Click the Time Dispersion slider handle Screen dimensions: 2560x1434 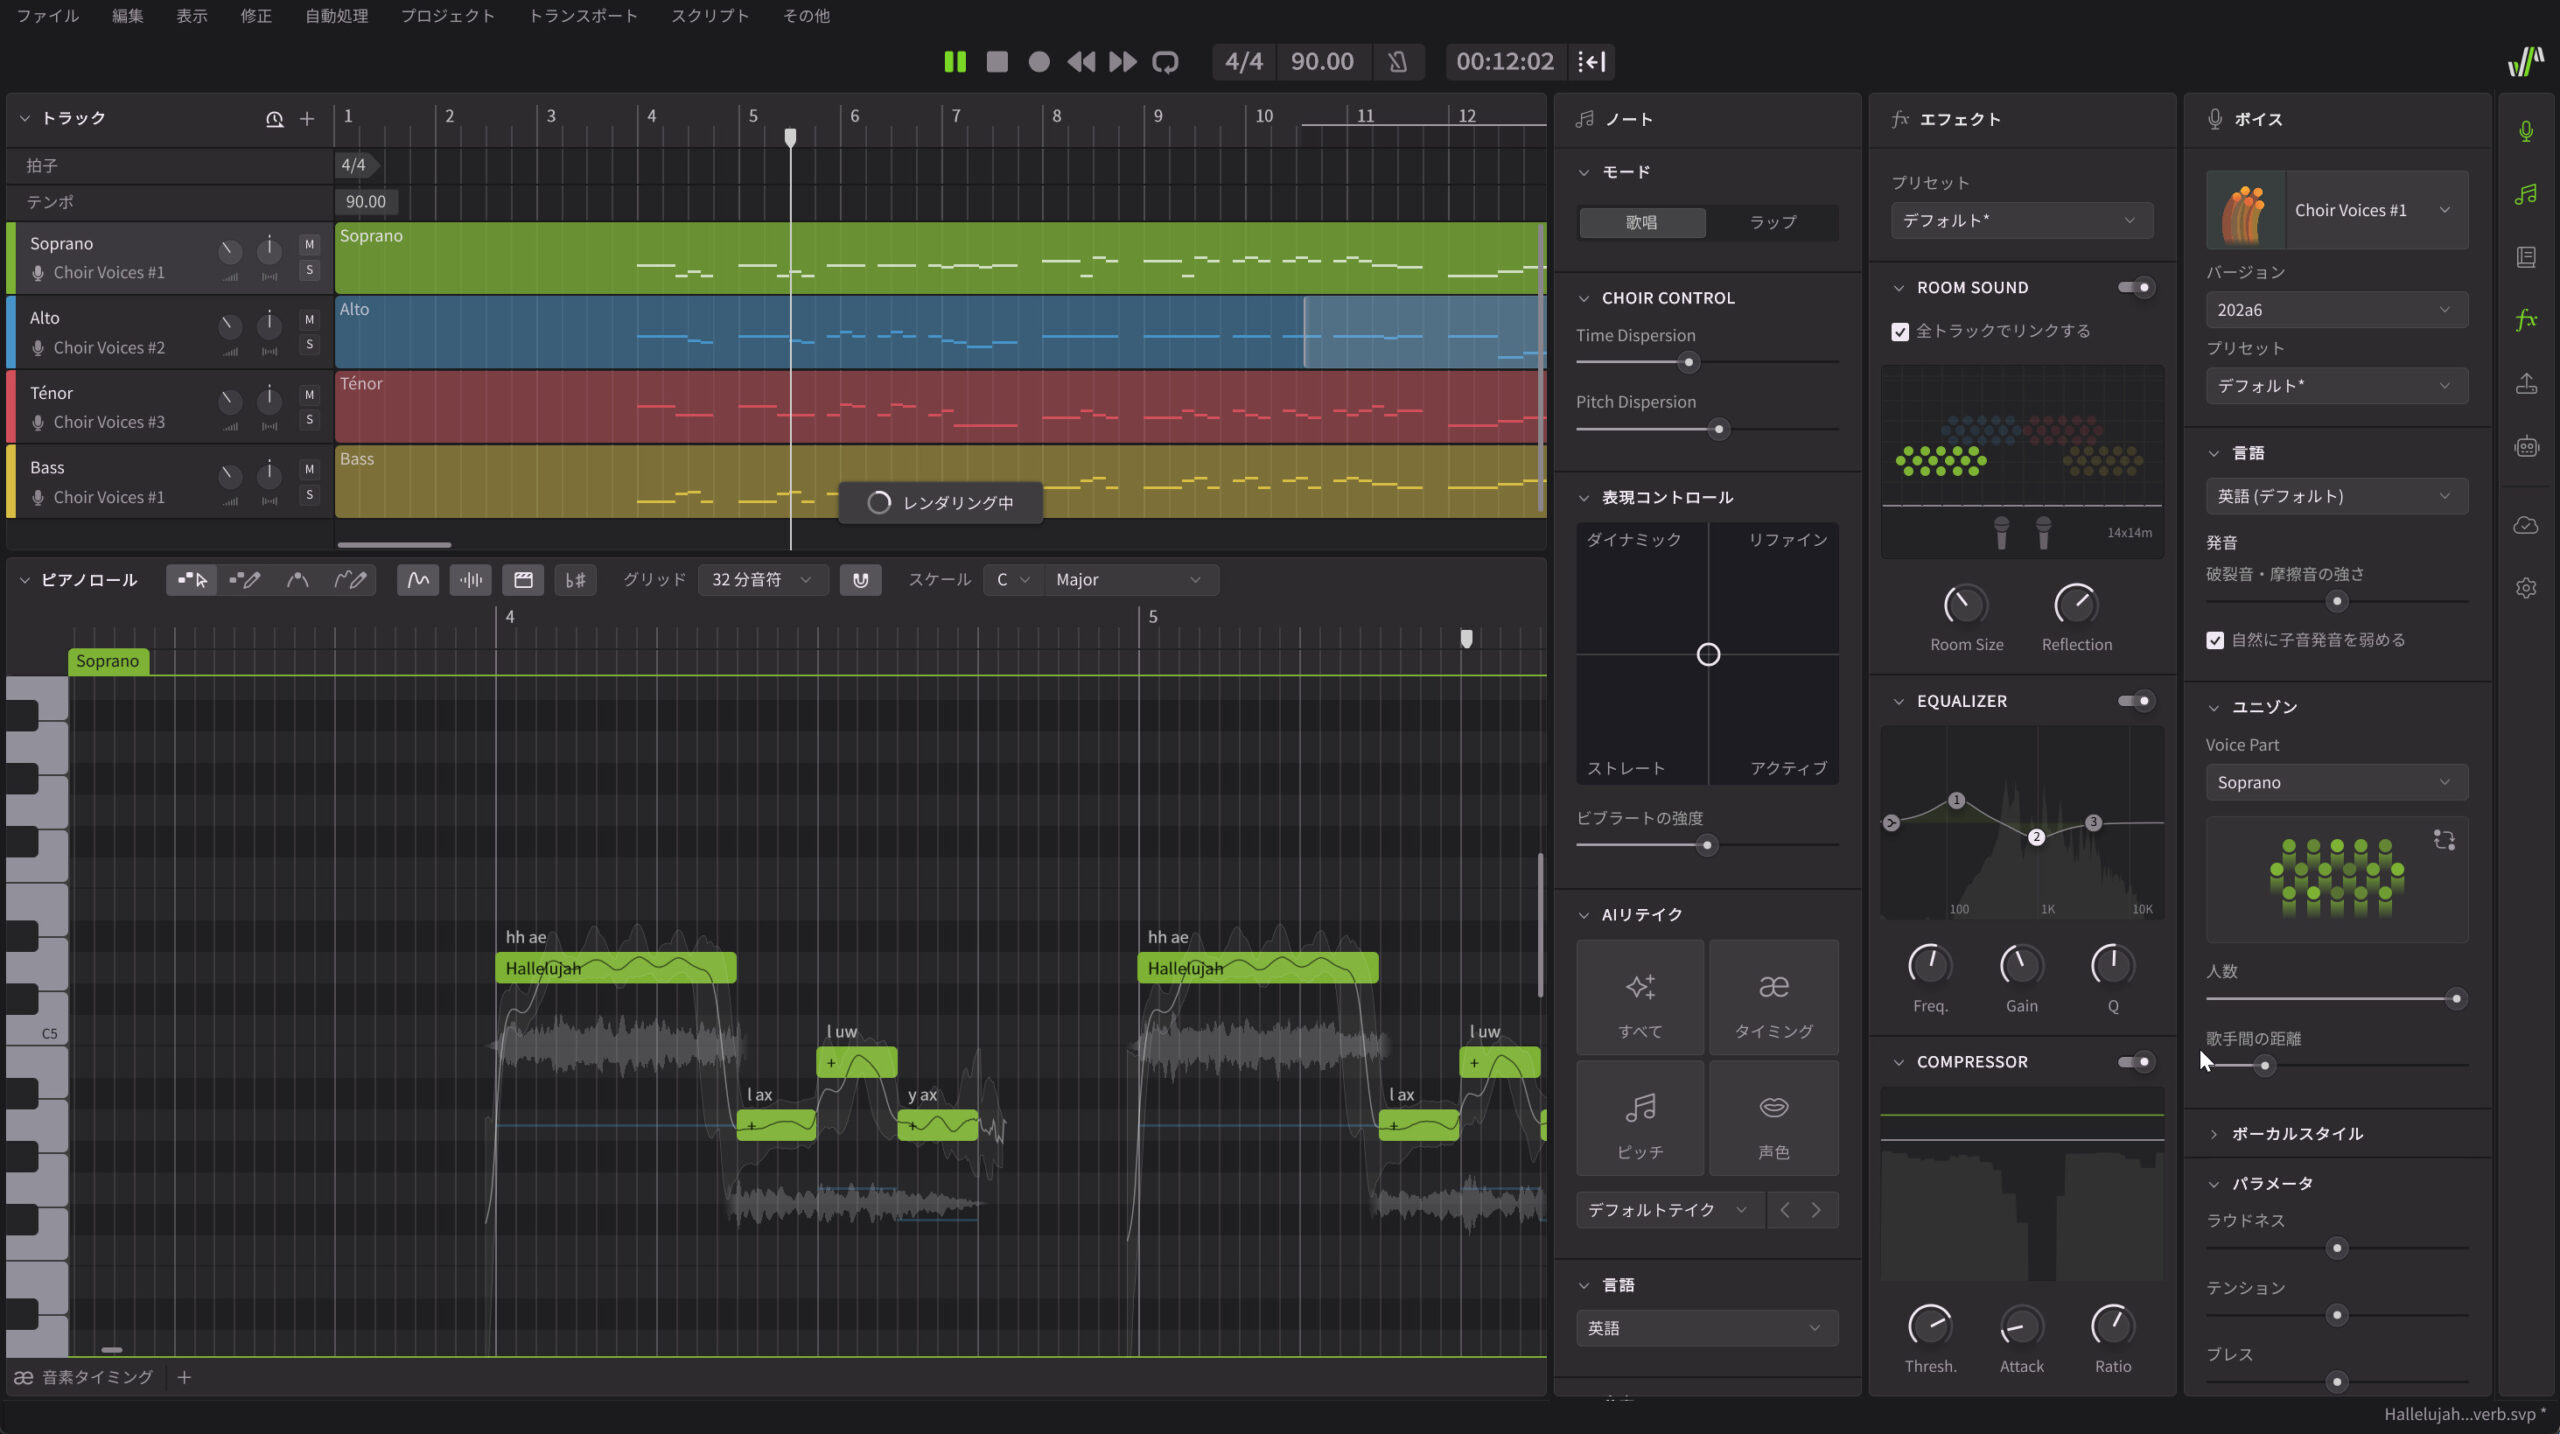click(1689, 363)
